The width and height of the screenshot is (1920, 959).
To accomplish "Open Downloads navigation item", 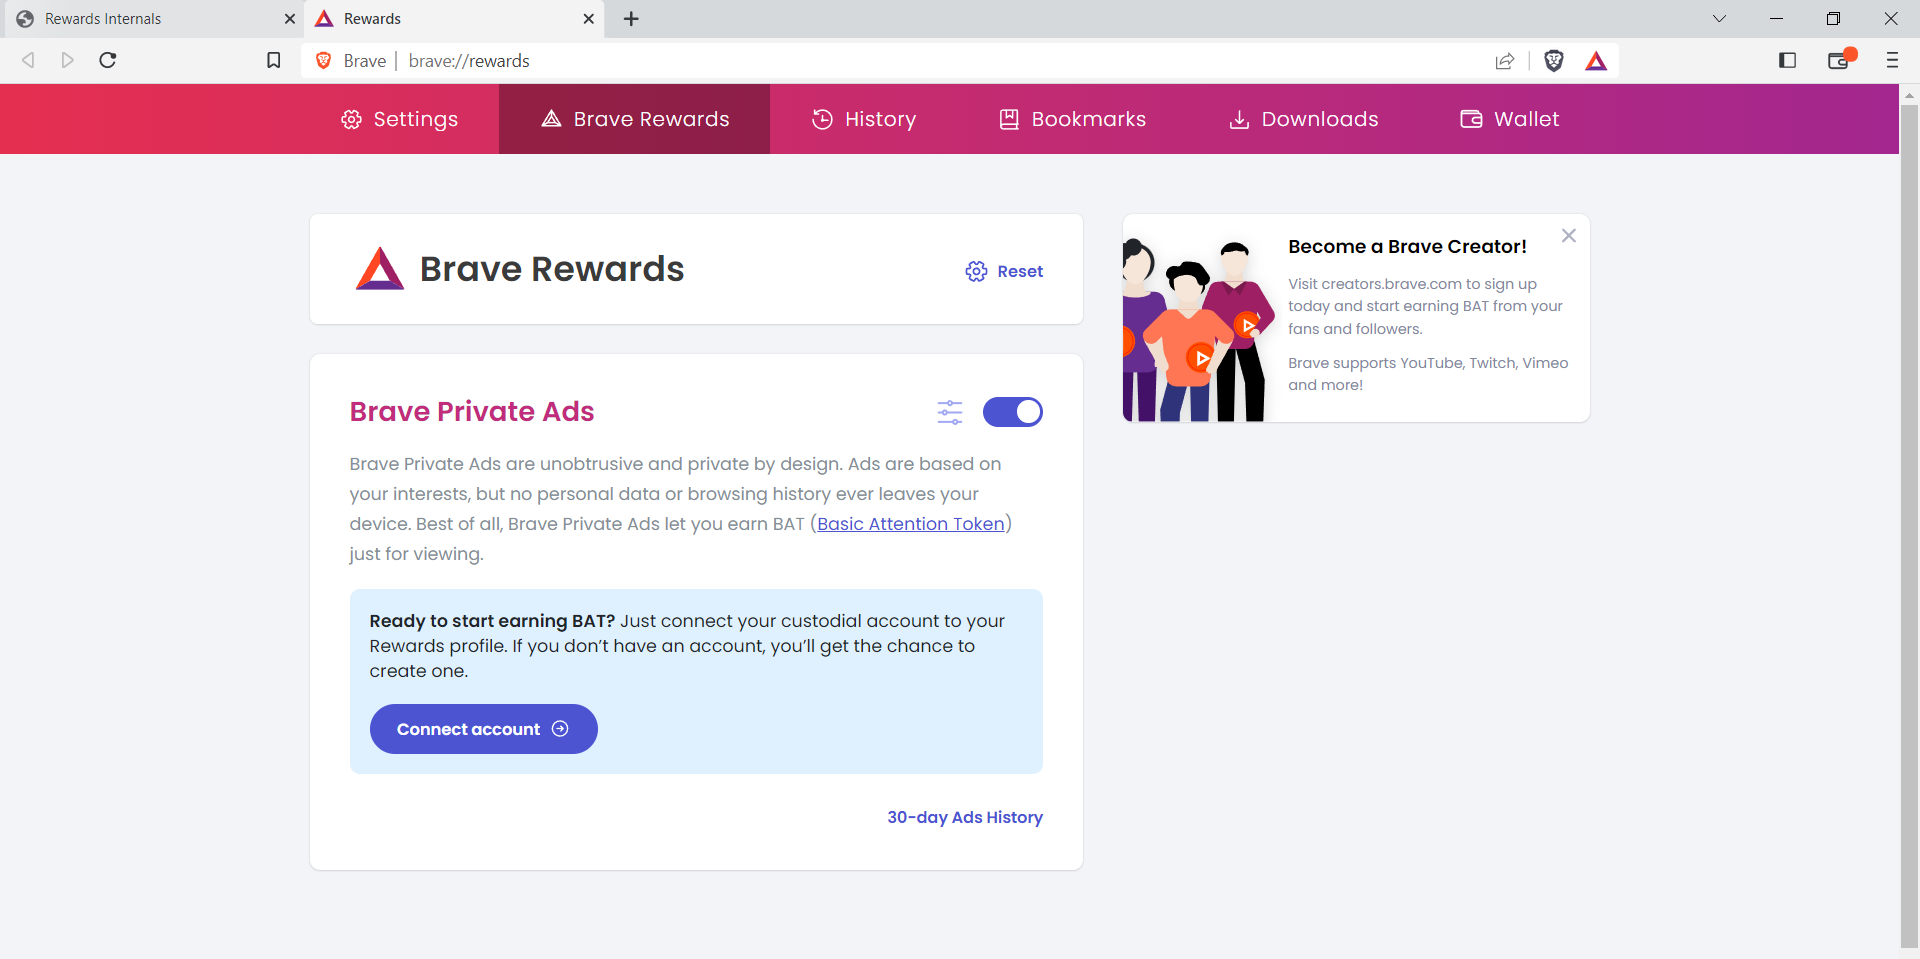I will 1303,119.
